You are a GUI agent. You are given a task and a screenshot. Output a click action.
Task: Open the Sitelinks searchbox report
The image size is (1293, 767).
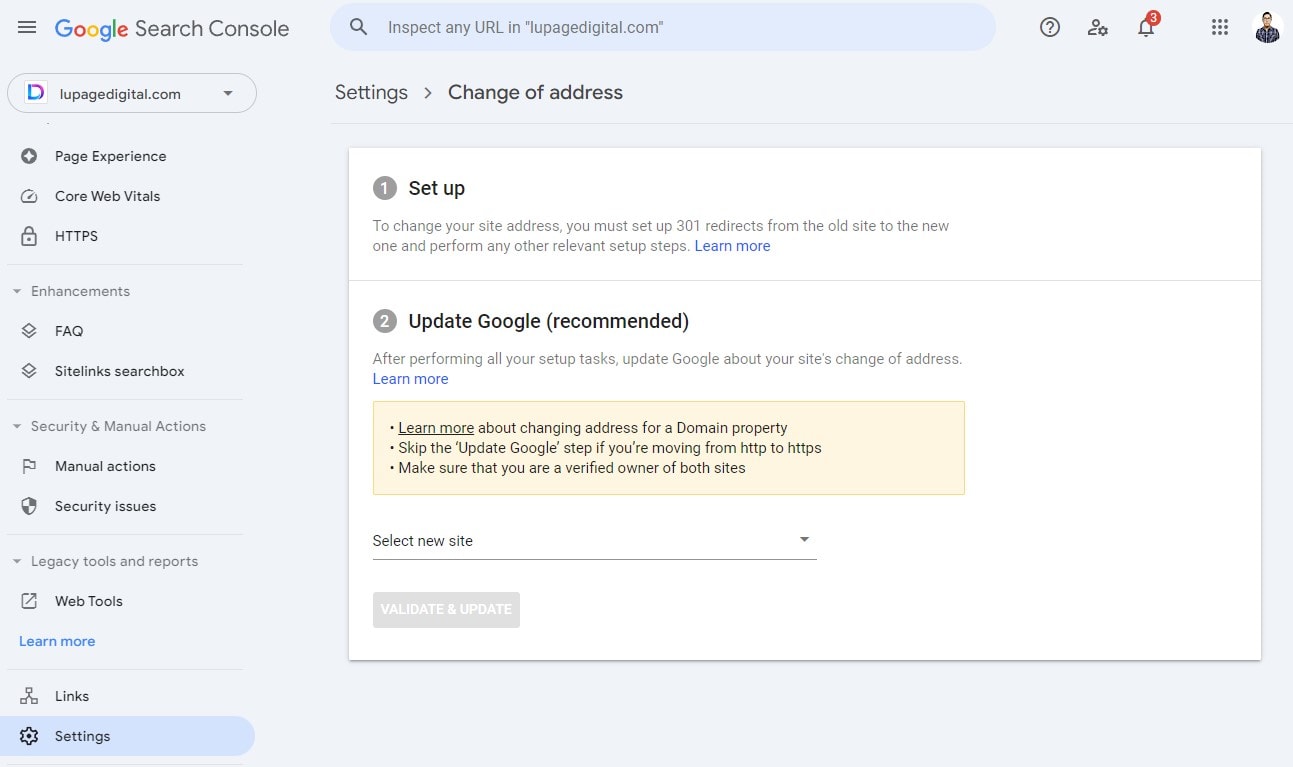tap(119, 371)
